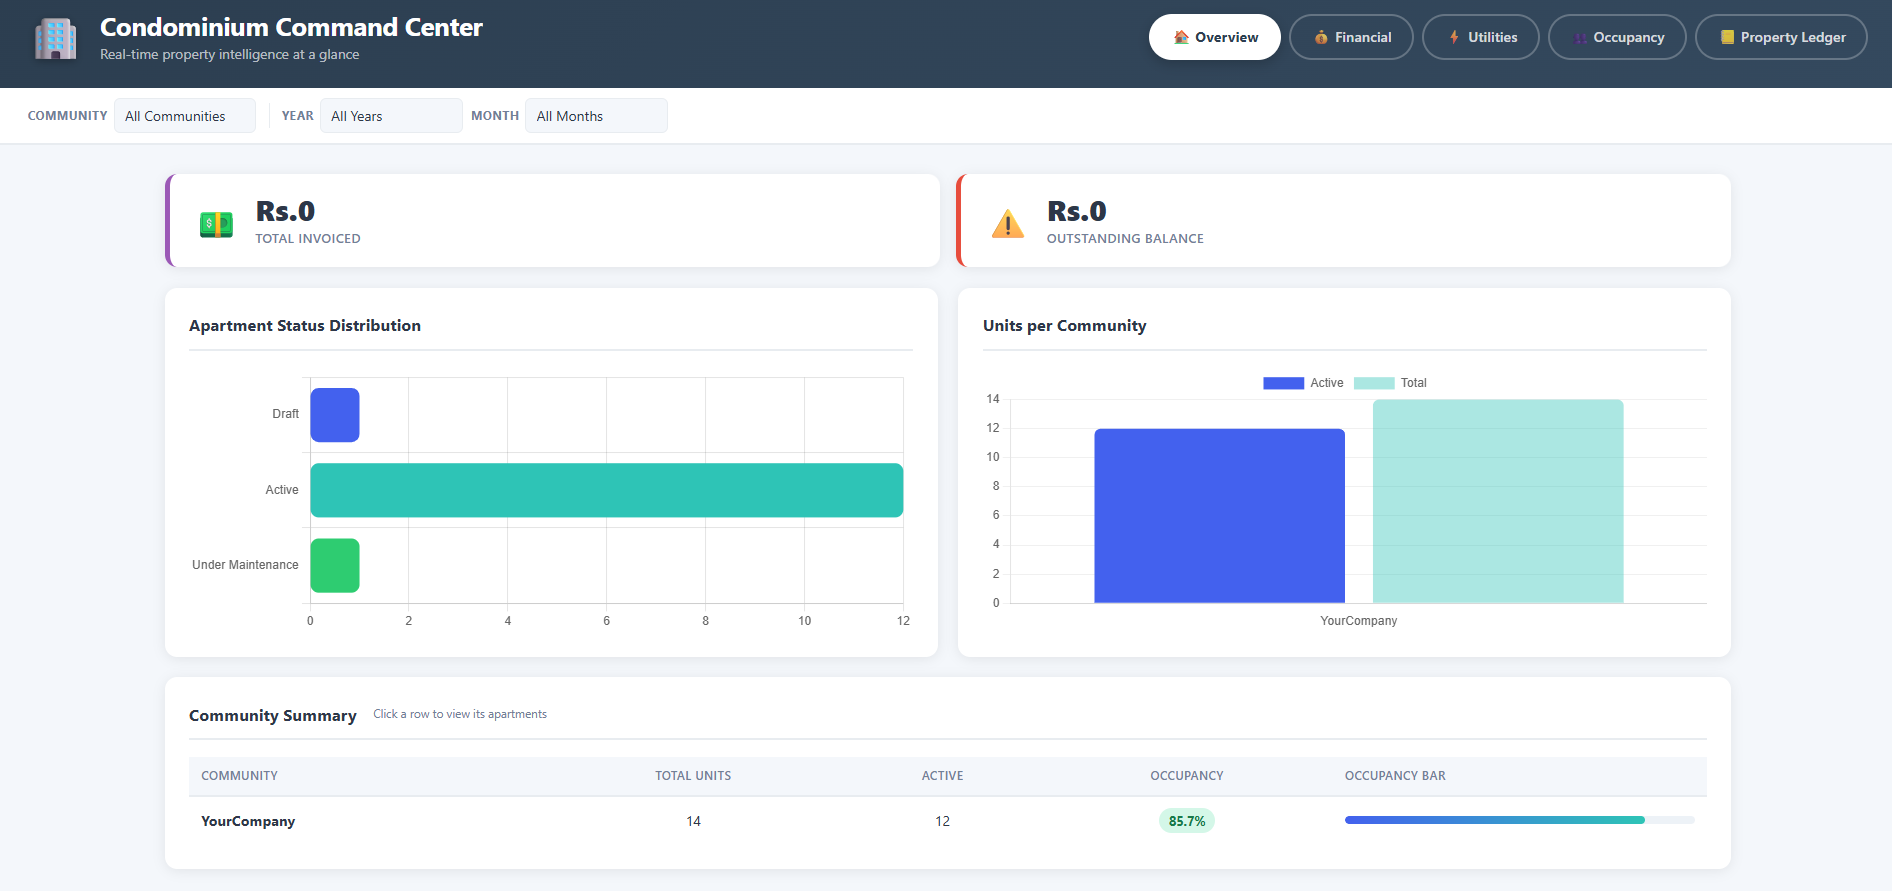Click the blue Active bar for YourCompany
The width and height of the screenshot is (1892, 891).
1219,516
